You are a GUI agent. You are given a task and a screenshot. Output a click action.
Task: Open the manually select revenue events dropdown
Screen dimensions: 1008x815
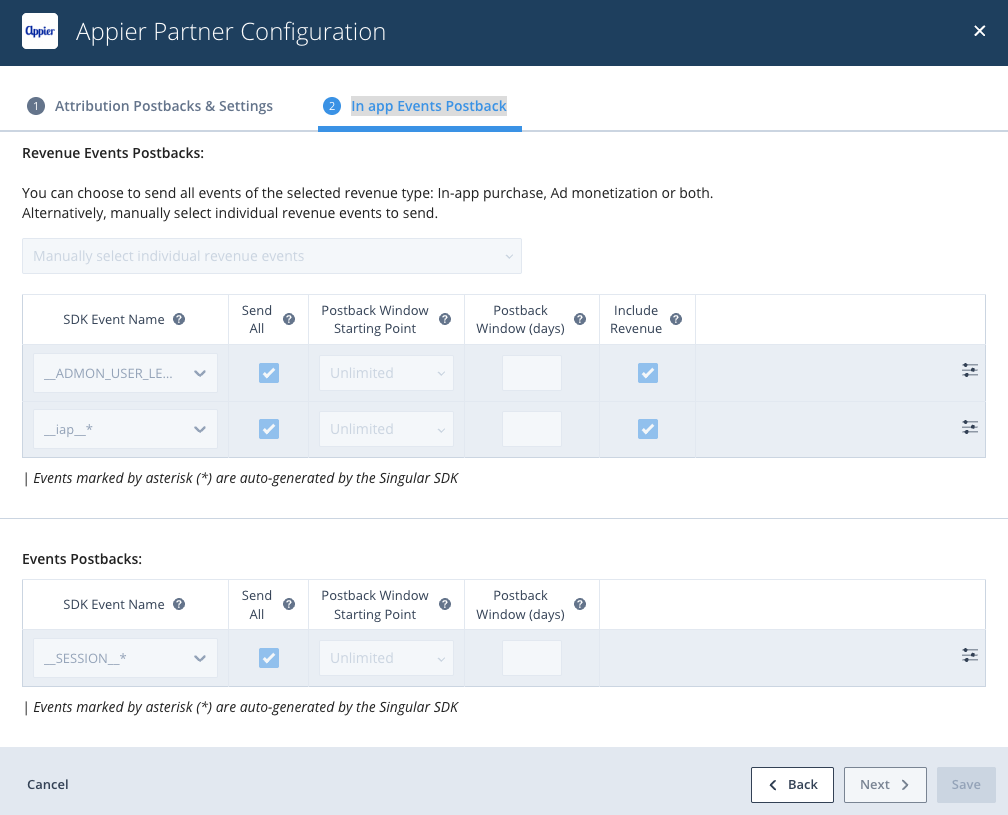[x=272, y=256]
